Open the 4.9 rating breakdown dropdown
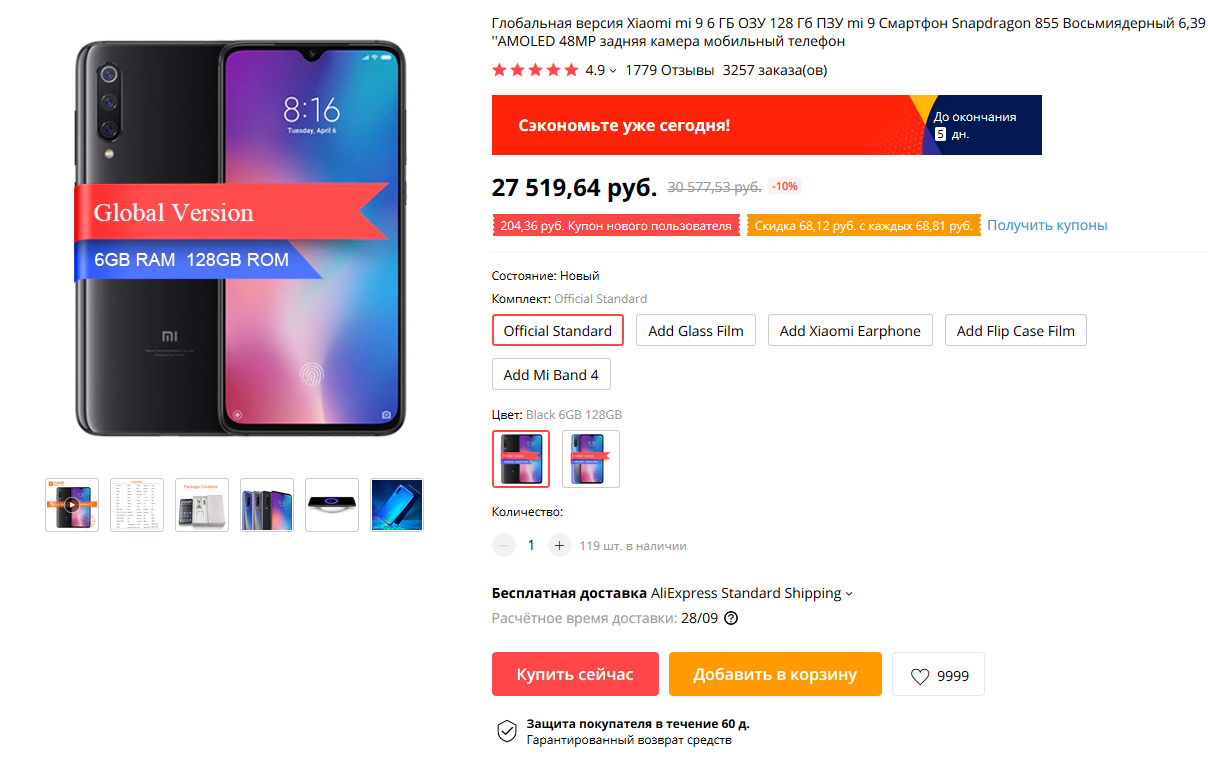This screenshot has width=1208, height=776. (613, 71)
